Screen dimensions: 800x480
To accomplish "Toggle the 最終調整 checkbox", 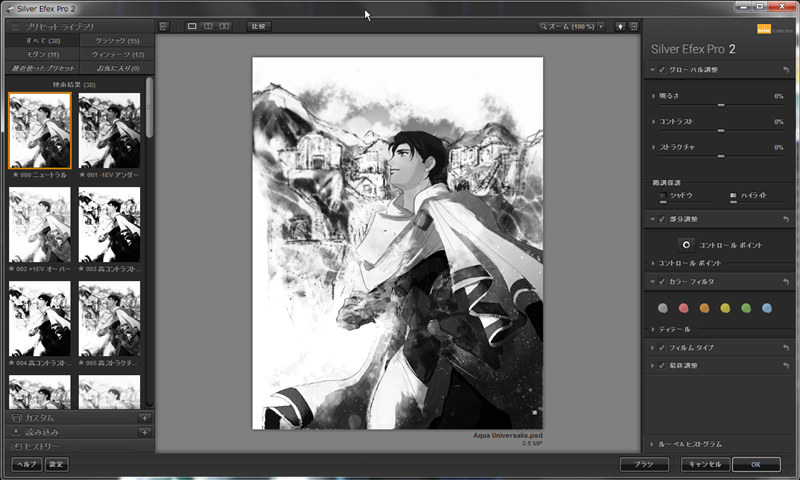I will (x=662, y=365).
